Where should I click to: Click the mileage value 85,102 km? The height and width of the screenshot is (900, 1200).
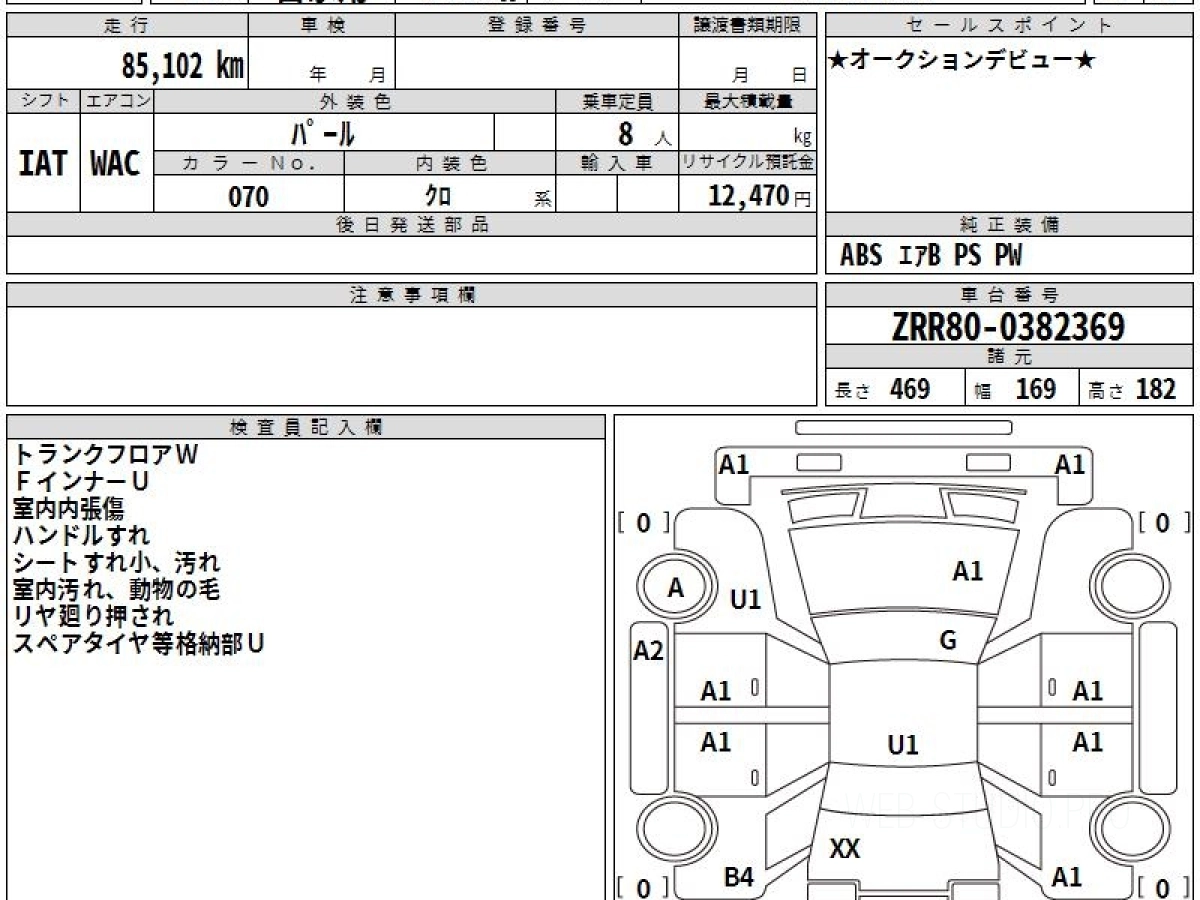(182, 67)
